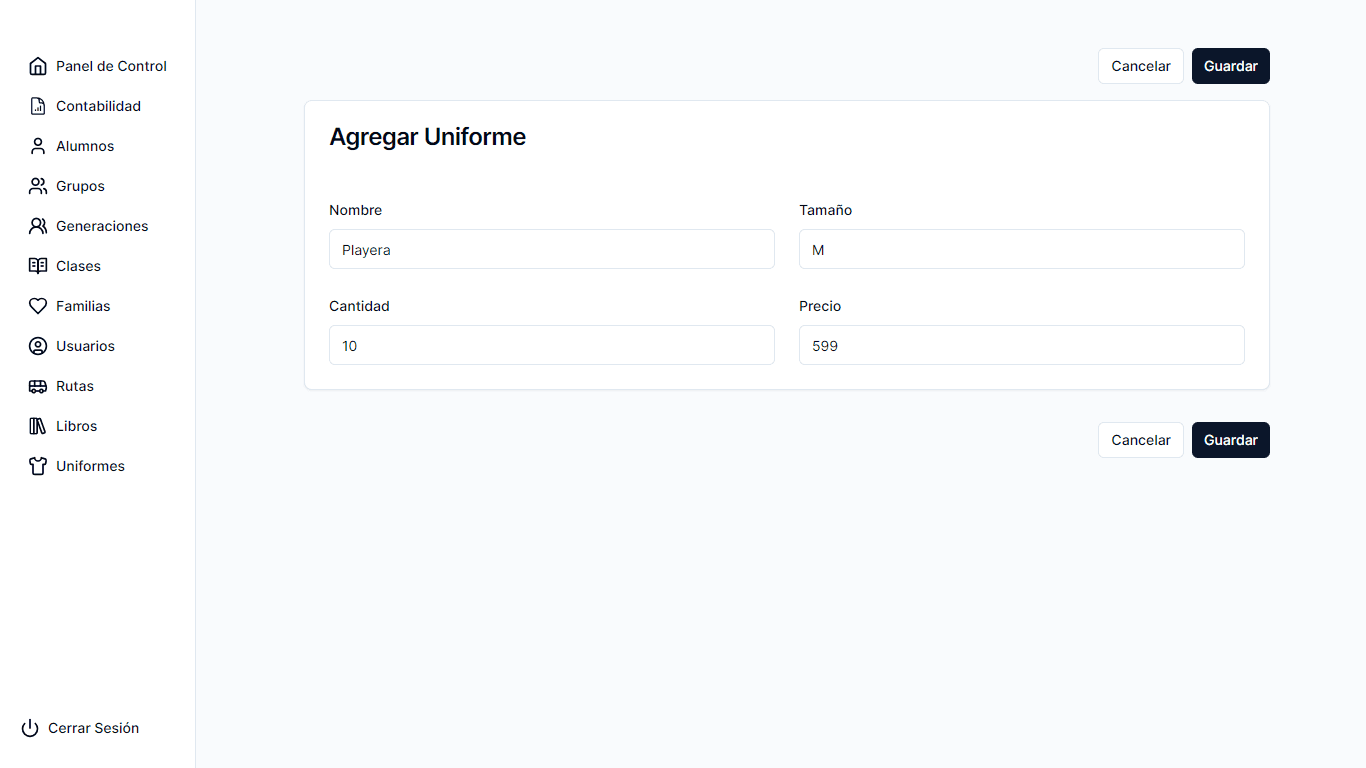The image size is (1366, 768).
Task: Click the open book icon for Clases
Action: [38, 266]
